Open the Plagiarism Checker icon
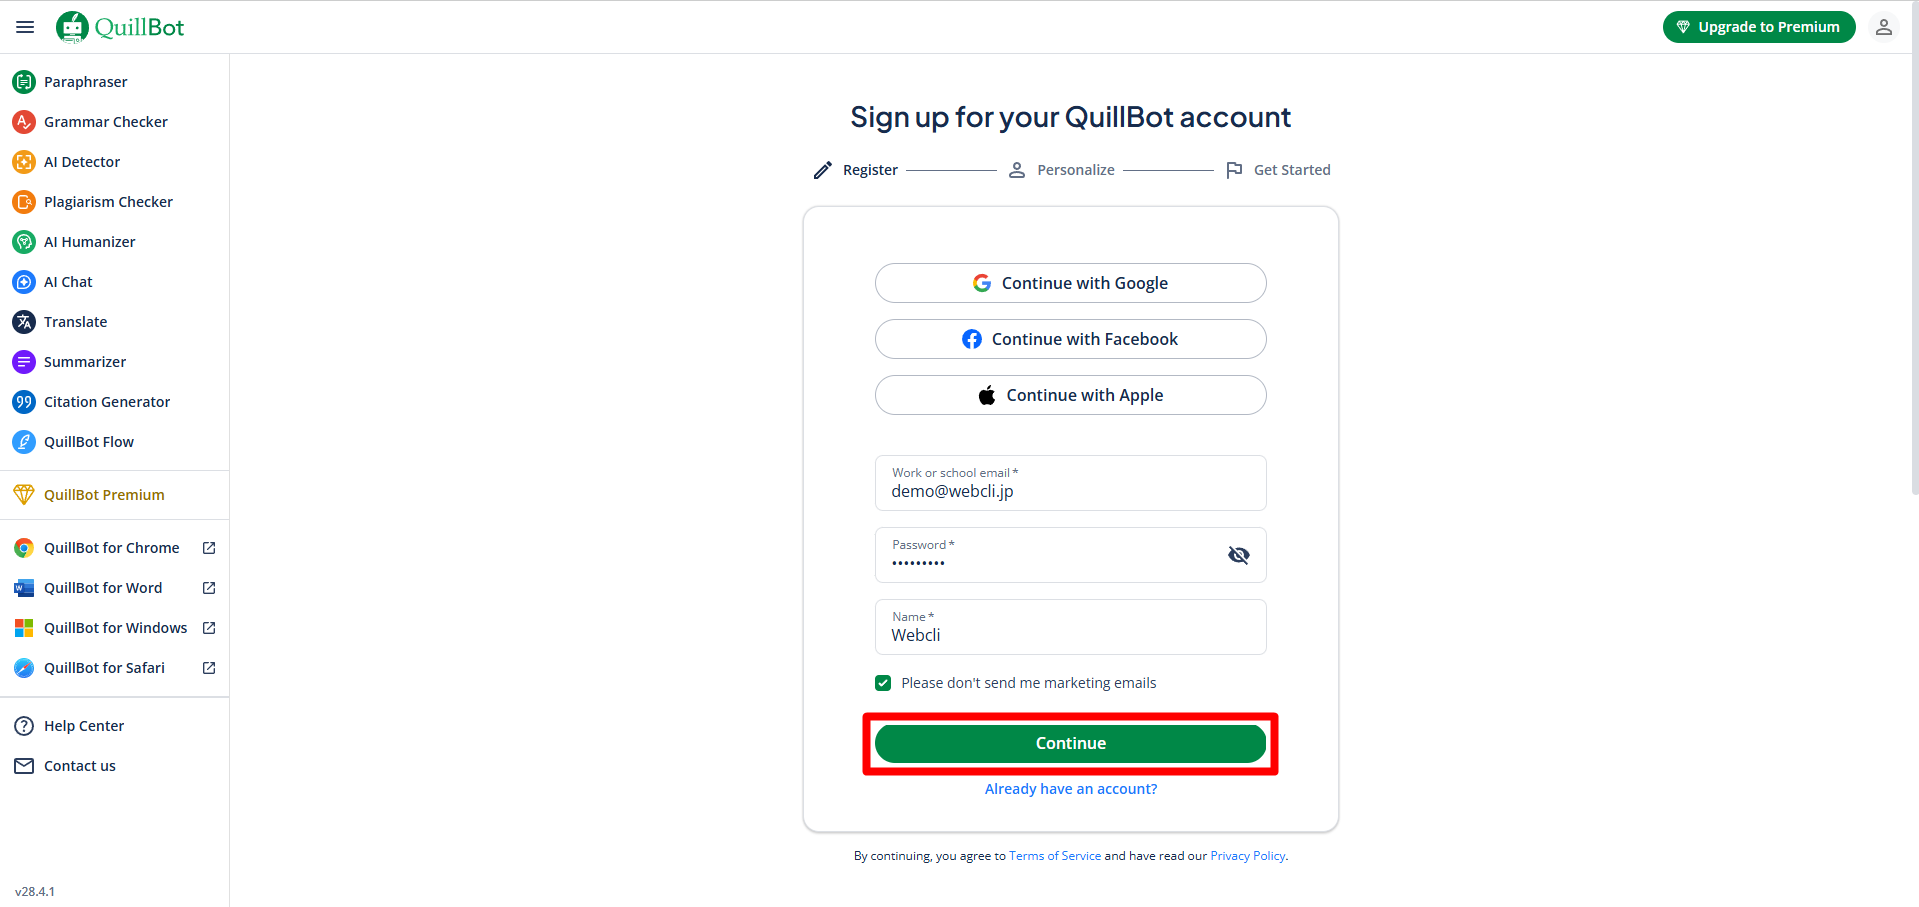1919x907 pixels. [24, 202]
